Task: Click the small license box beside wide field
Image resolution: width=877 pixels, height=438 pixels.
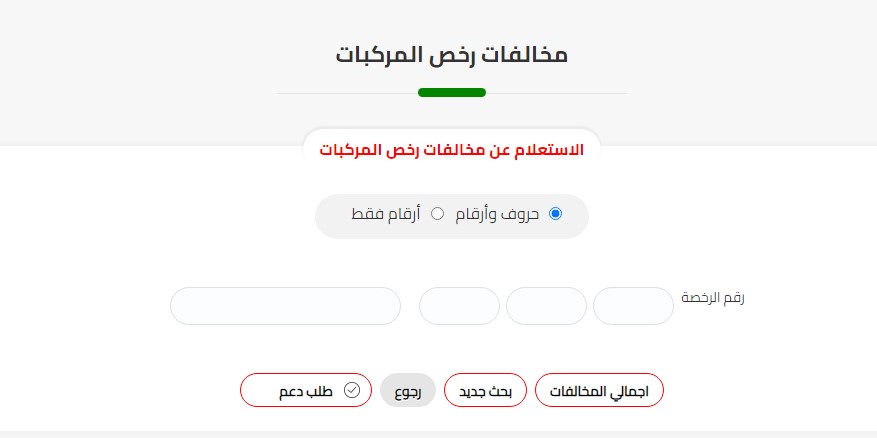Action: (459, 306)
